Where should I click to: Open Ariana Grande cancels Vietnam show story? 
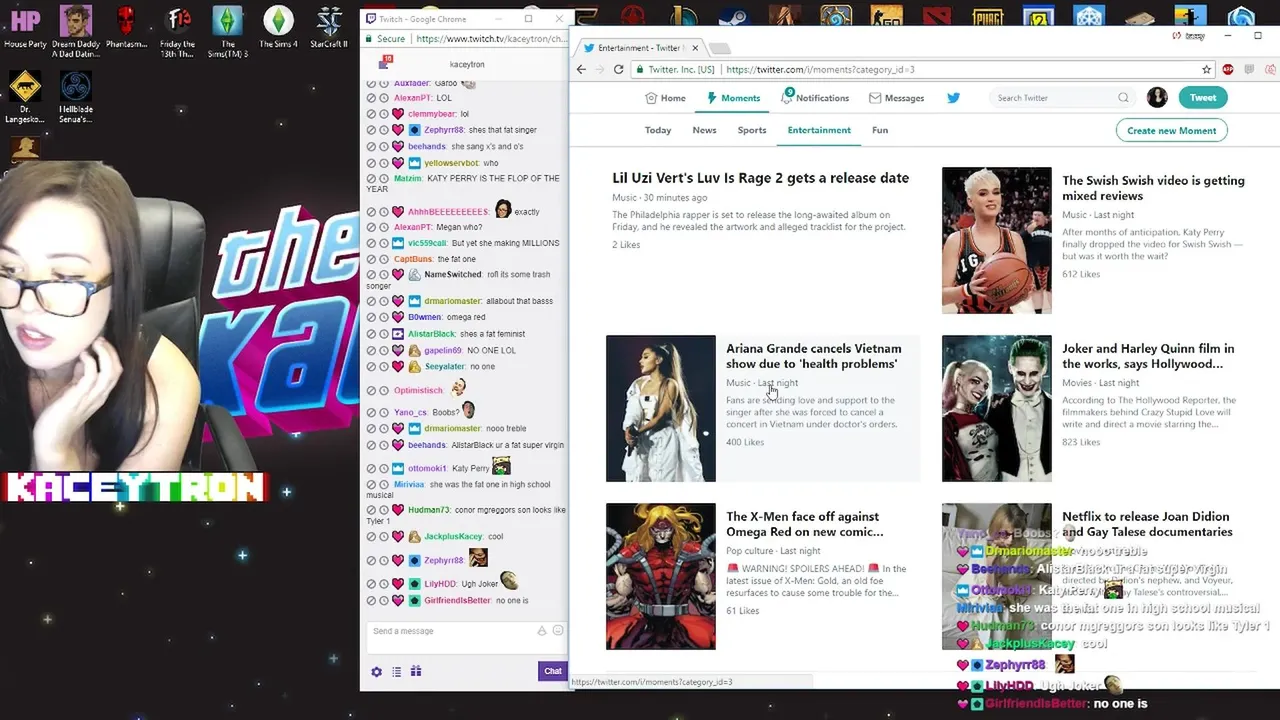pyautogui.click(x=813, y=356)
